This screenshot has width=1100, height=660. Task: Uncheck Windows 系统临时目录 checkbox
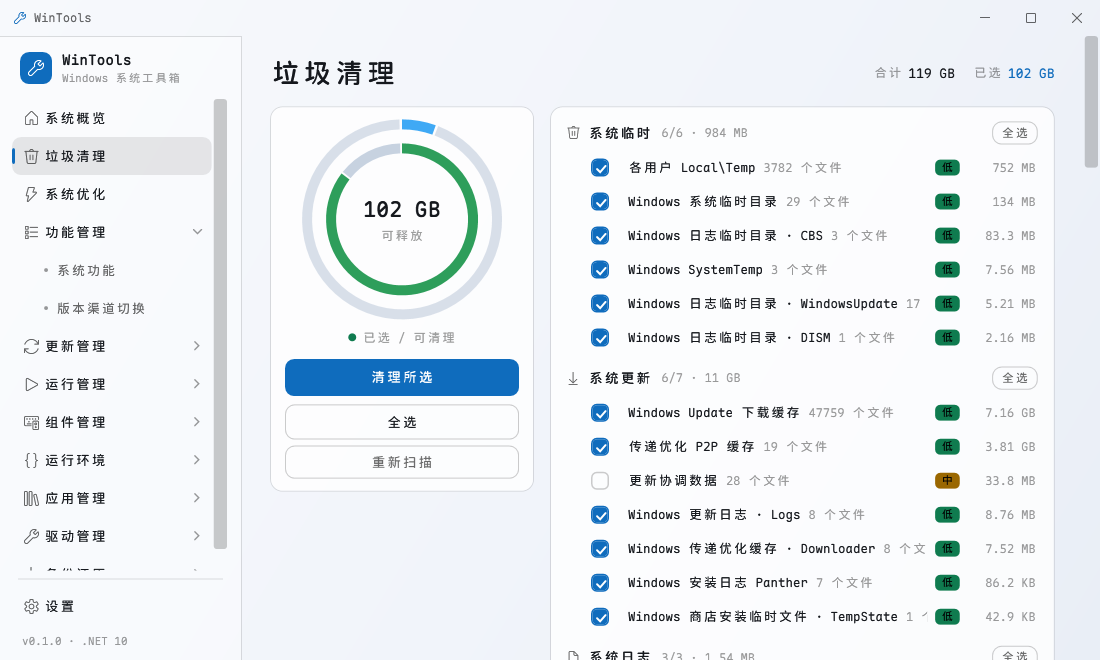pos(600,201)
